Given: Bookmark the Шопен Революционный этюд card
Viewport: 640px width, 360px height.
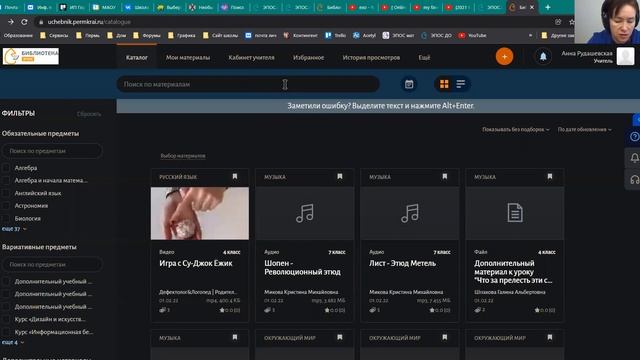Looking at the screenshot, I should [340, 176].
